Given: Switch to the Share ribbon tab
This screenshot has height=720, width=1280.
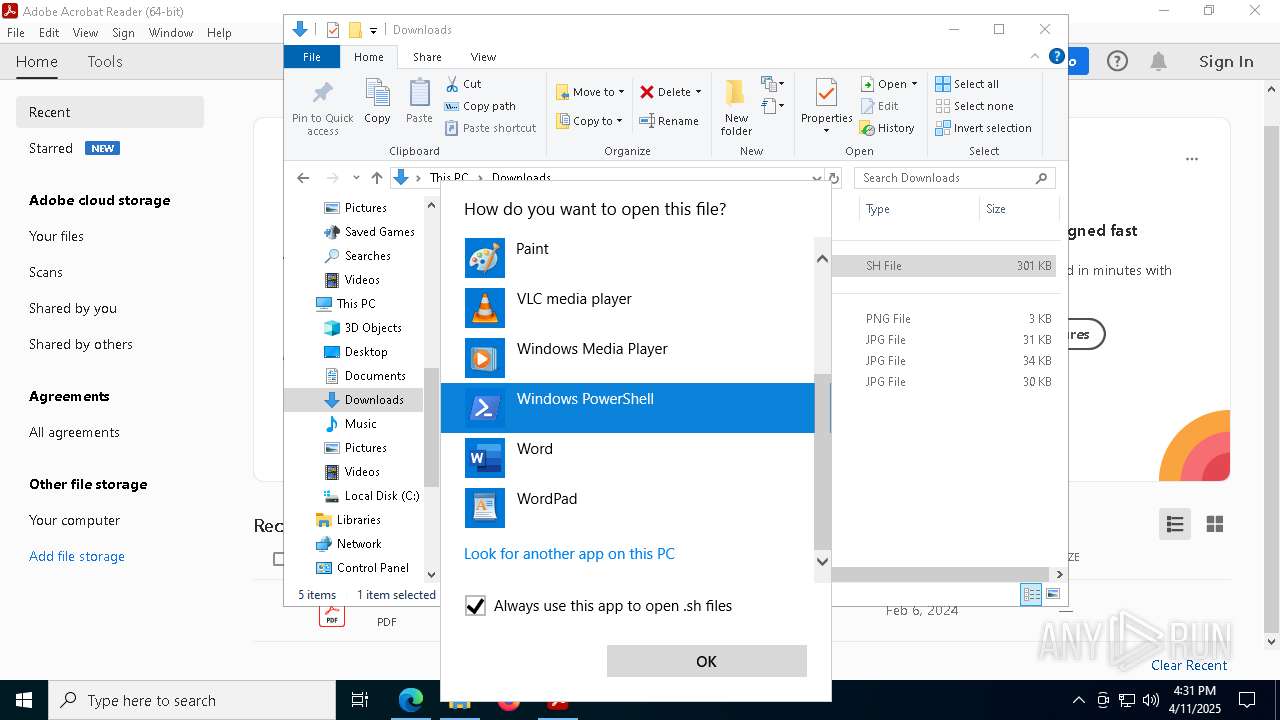Looking at the screenshot, I should pos(427,57).
